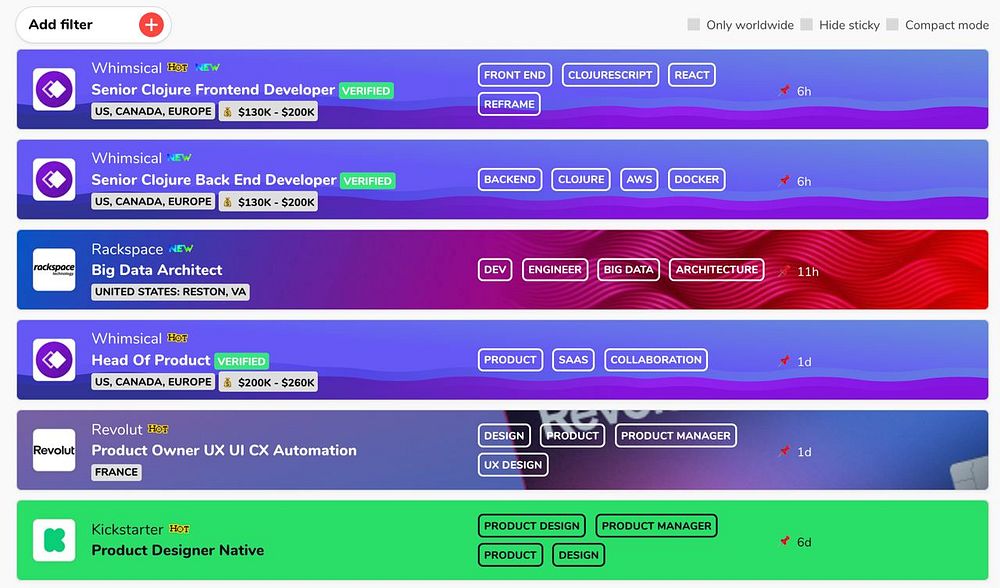
Task: Select PRODUCT MANAGER tag on Kickstarter row
Action: (657, 526)
